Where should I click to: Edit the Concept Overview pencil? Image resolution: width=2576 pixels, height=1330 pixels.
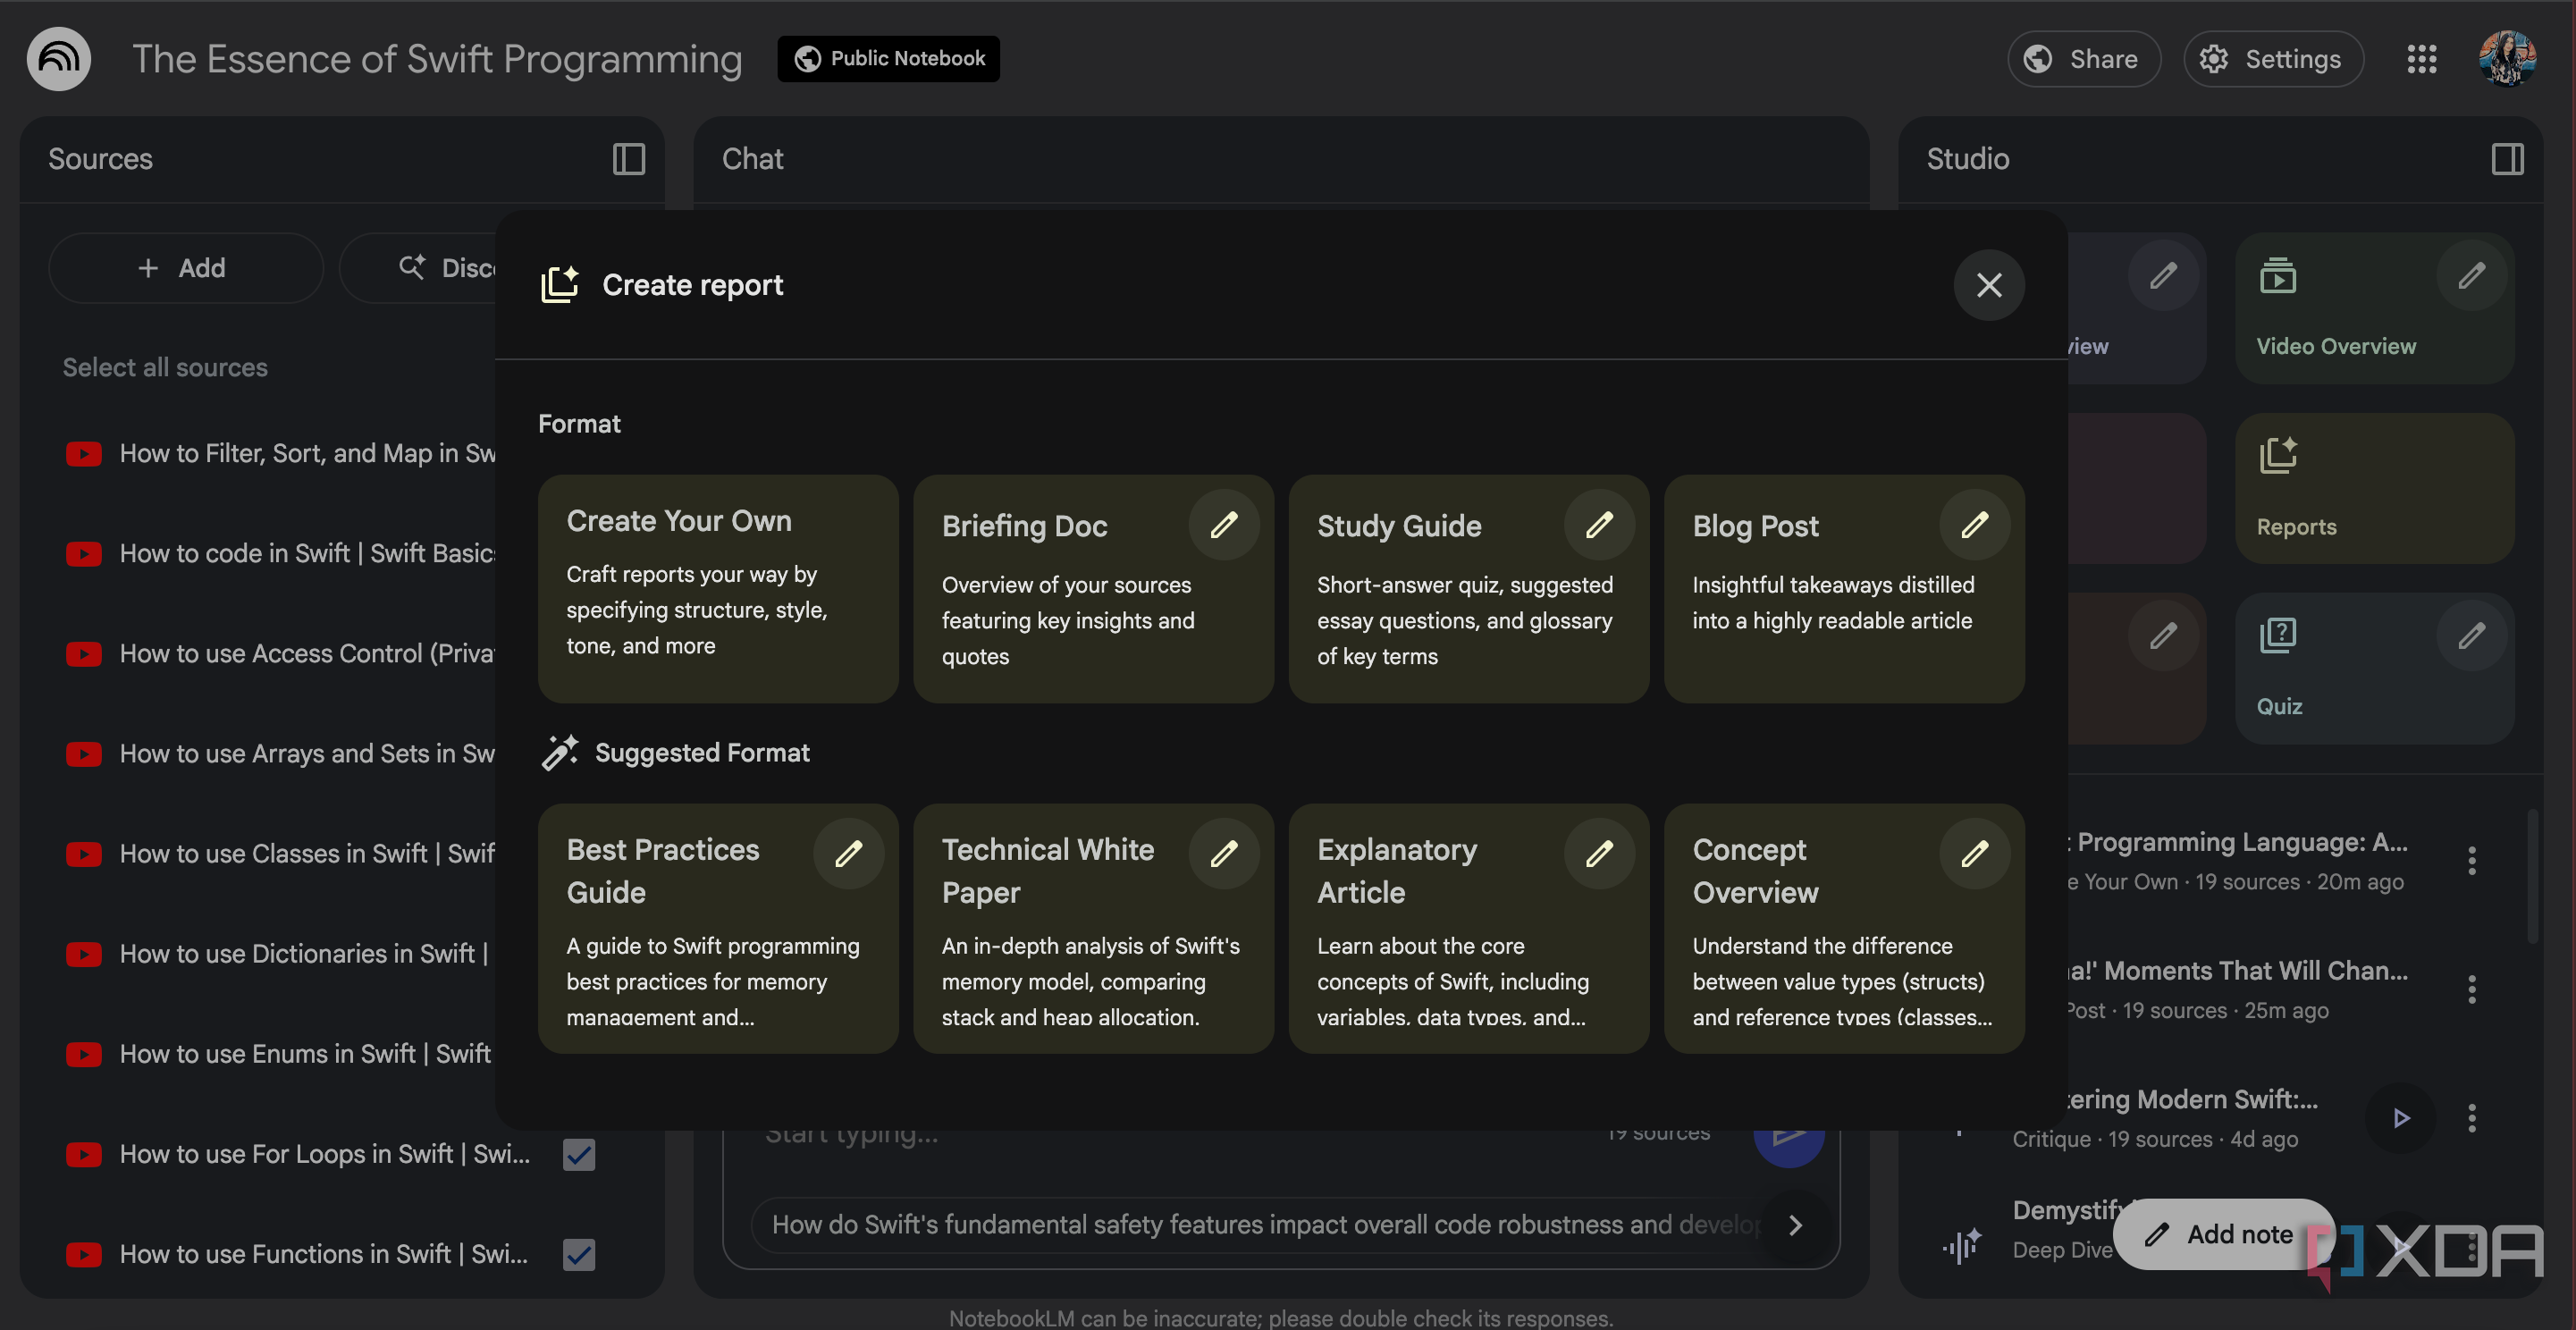[1974, 854]
